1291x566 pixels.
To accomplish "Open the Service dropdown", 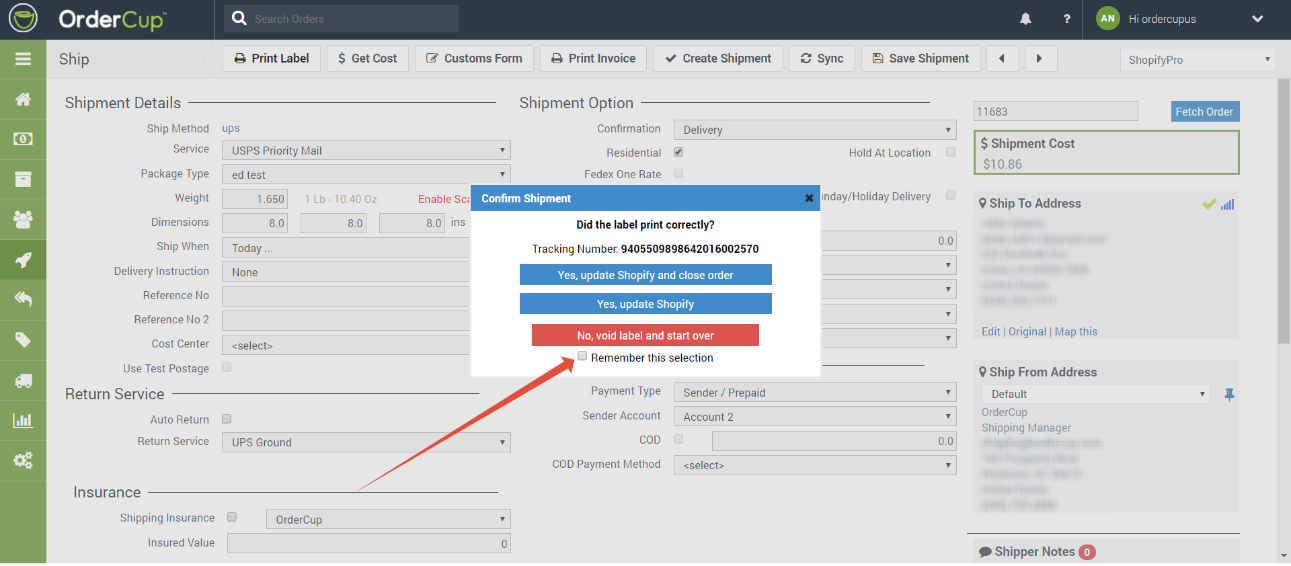I will click(x=366, y=150).
